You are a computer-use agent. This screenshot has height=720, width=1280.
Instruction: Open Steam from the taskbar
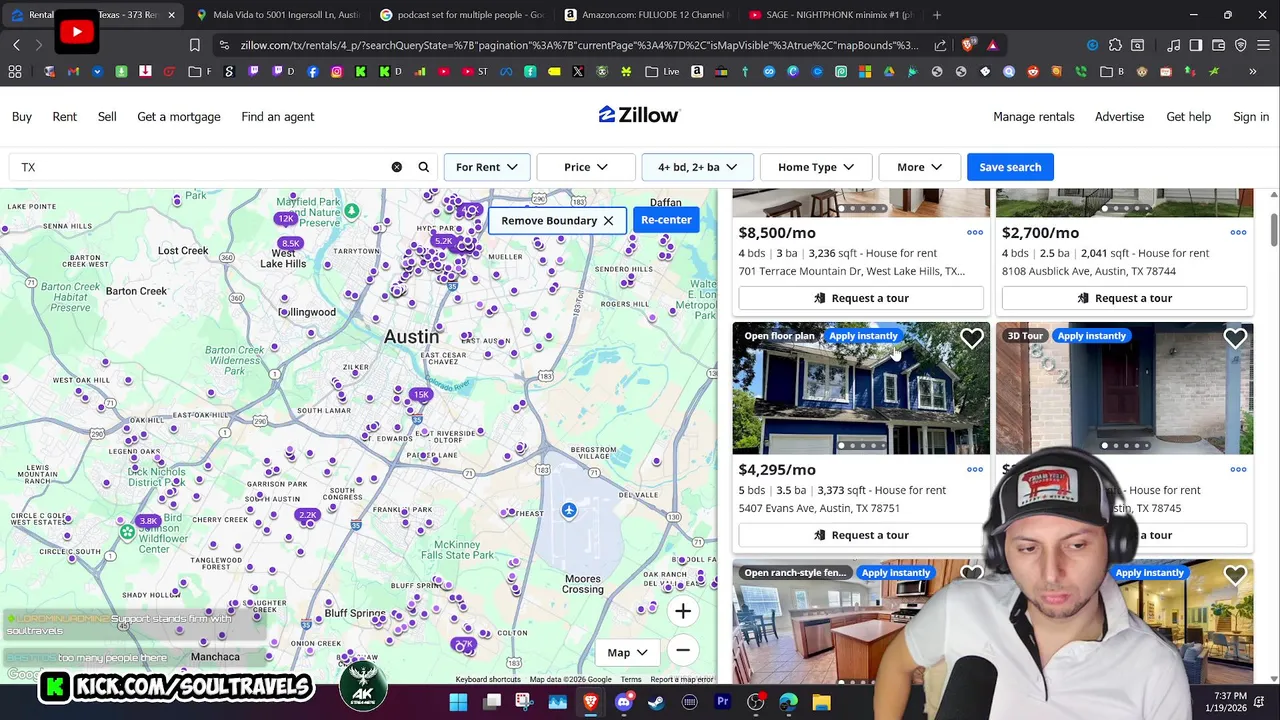coord(656,702)
